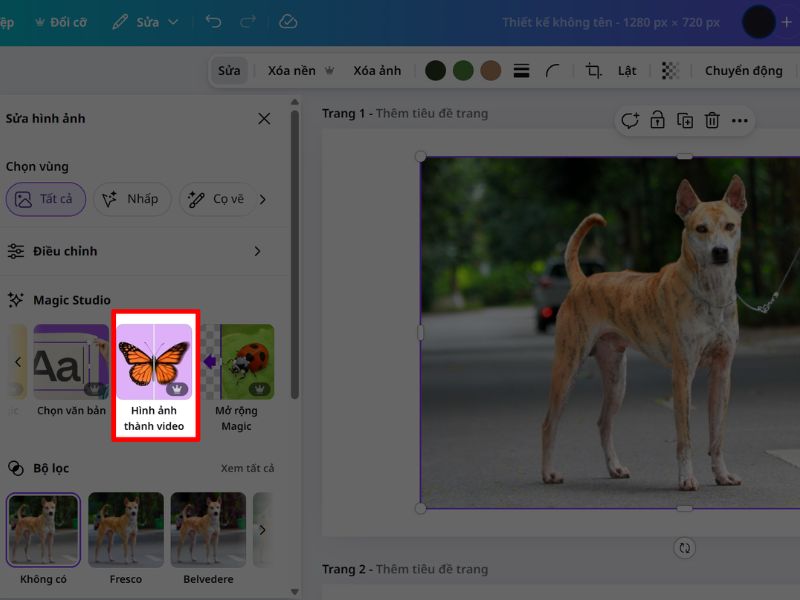Open the 'Chuyển động' animation tab
This screenshot has height=600, width=800.
point(743,71)
